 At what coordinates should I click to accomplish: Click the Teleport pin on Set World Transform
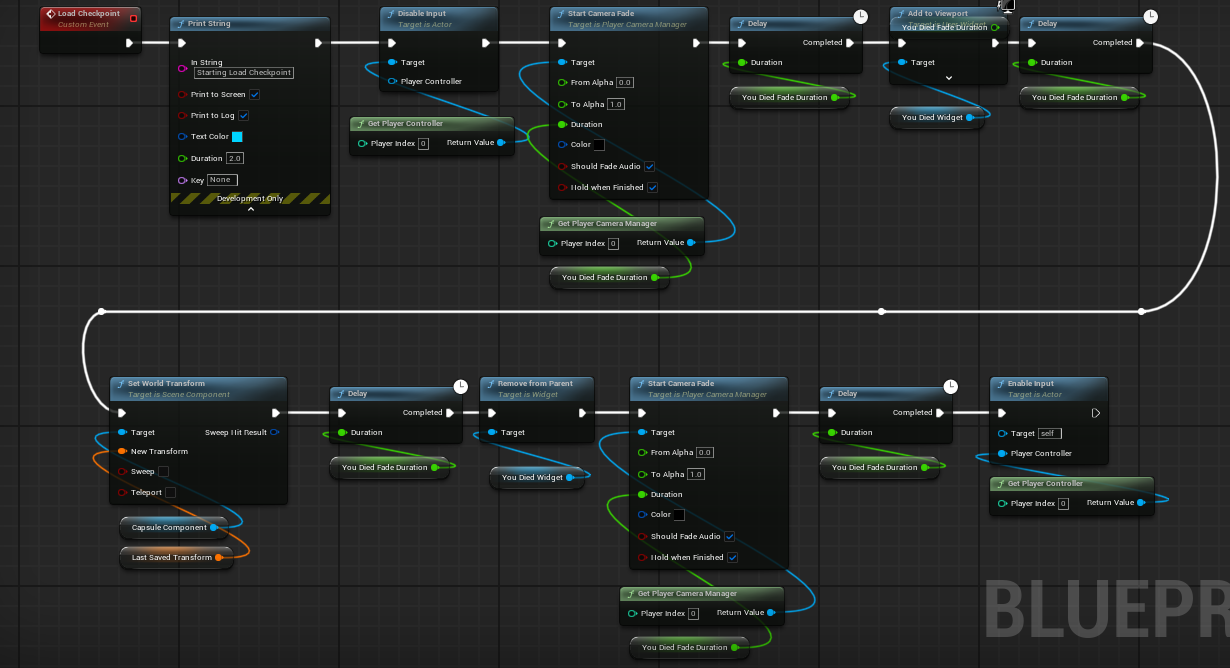122,492
